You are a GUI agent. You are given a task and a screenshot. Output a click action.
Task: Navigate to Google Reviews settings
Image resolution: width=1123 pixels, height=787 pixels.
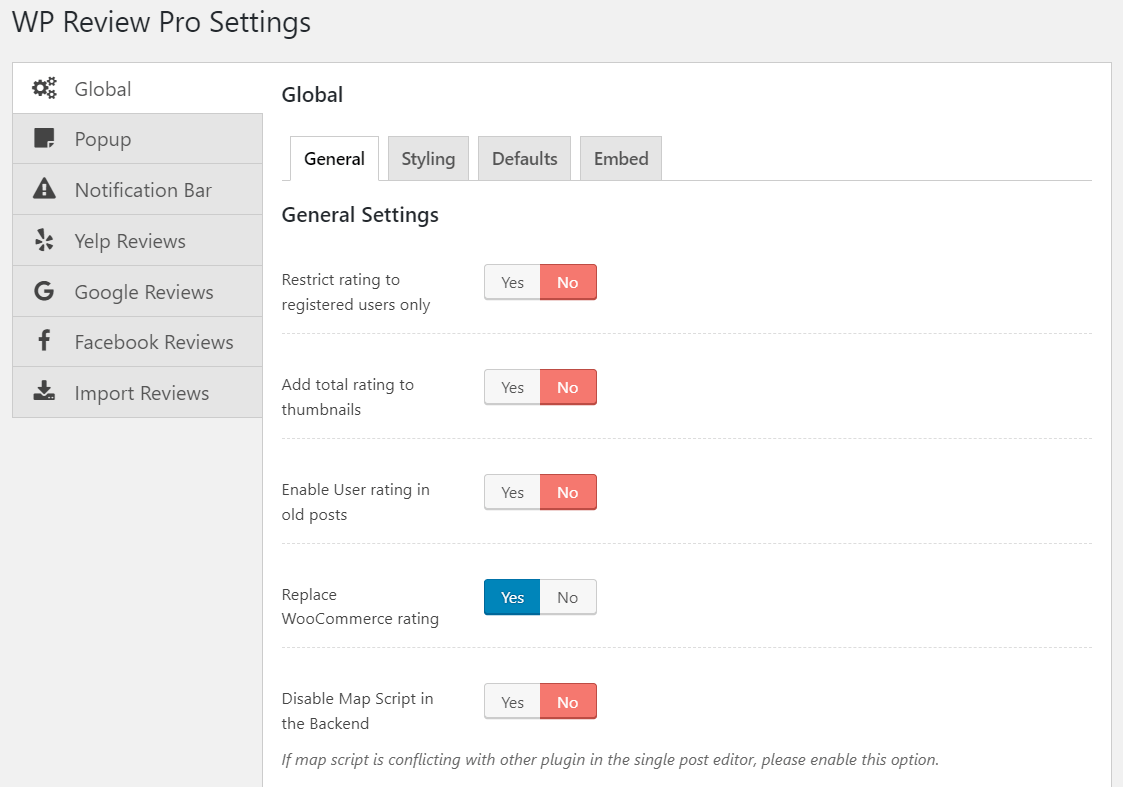click(143, 291)
